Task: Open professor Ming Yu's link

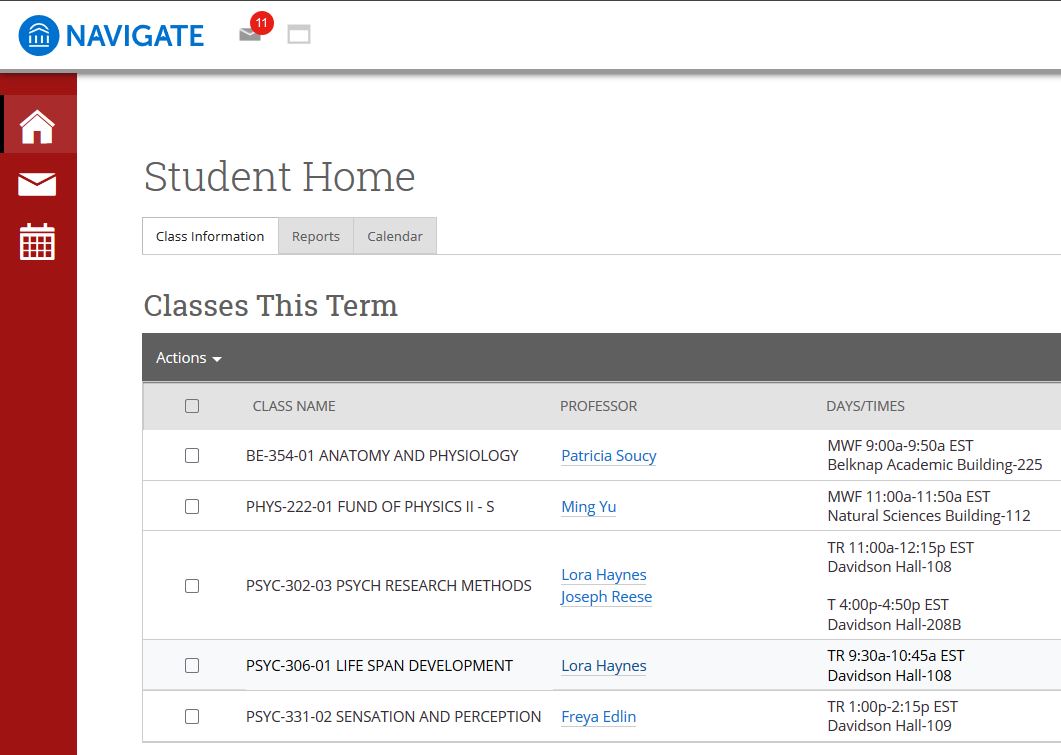Action: (588, 507)
